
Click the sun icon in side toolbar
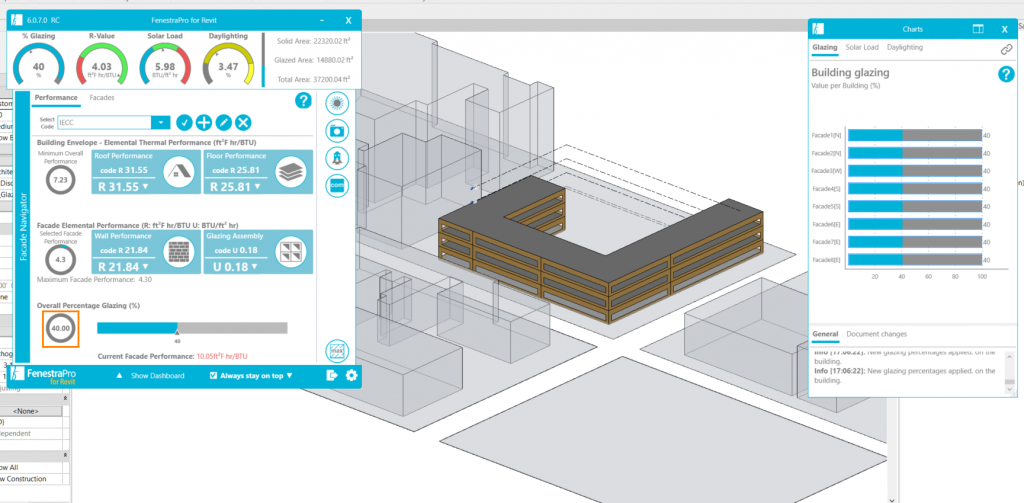(337, 103)
